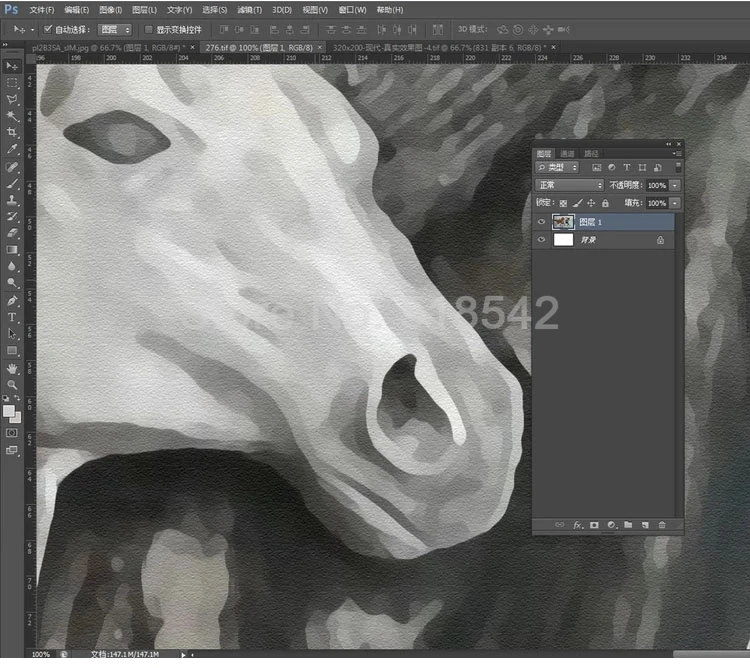
Task: Create new adjustment layer
Action: click(x=611, y=525)
